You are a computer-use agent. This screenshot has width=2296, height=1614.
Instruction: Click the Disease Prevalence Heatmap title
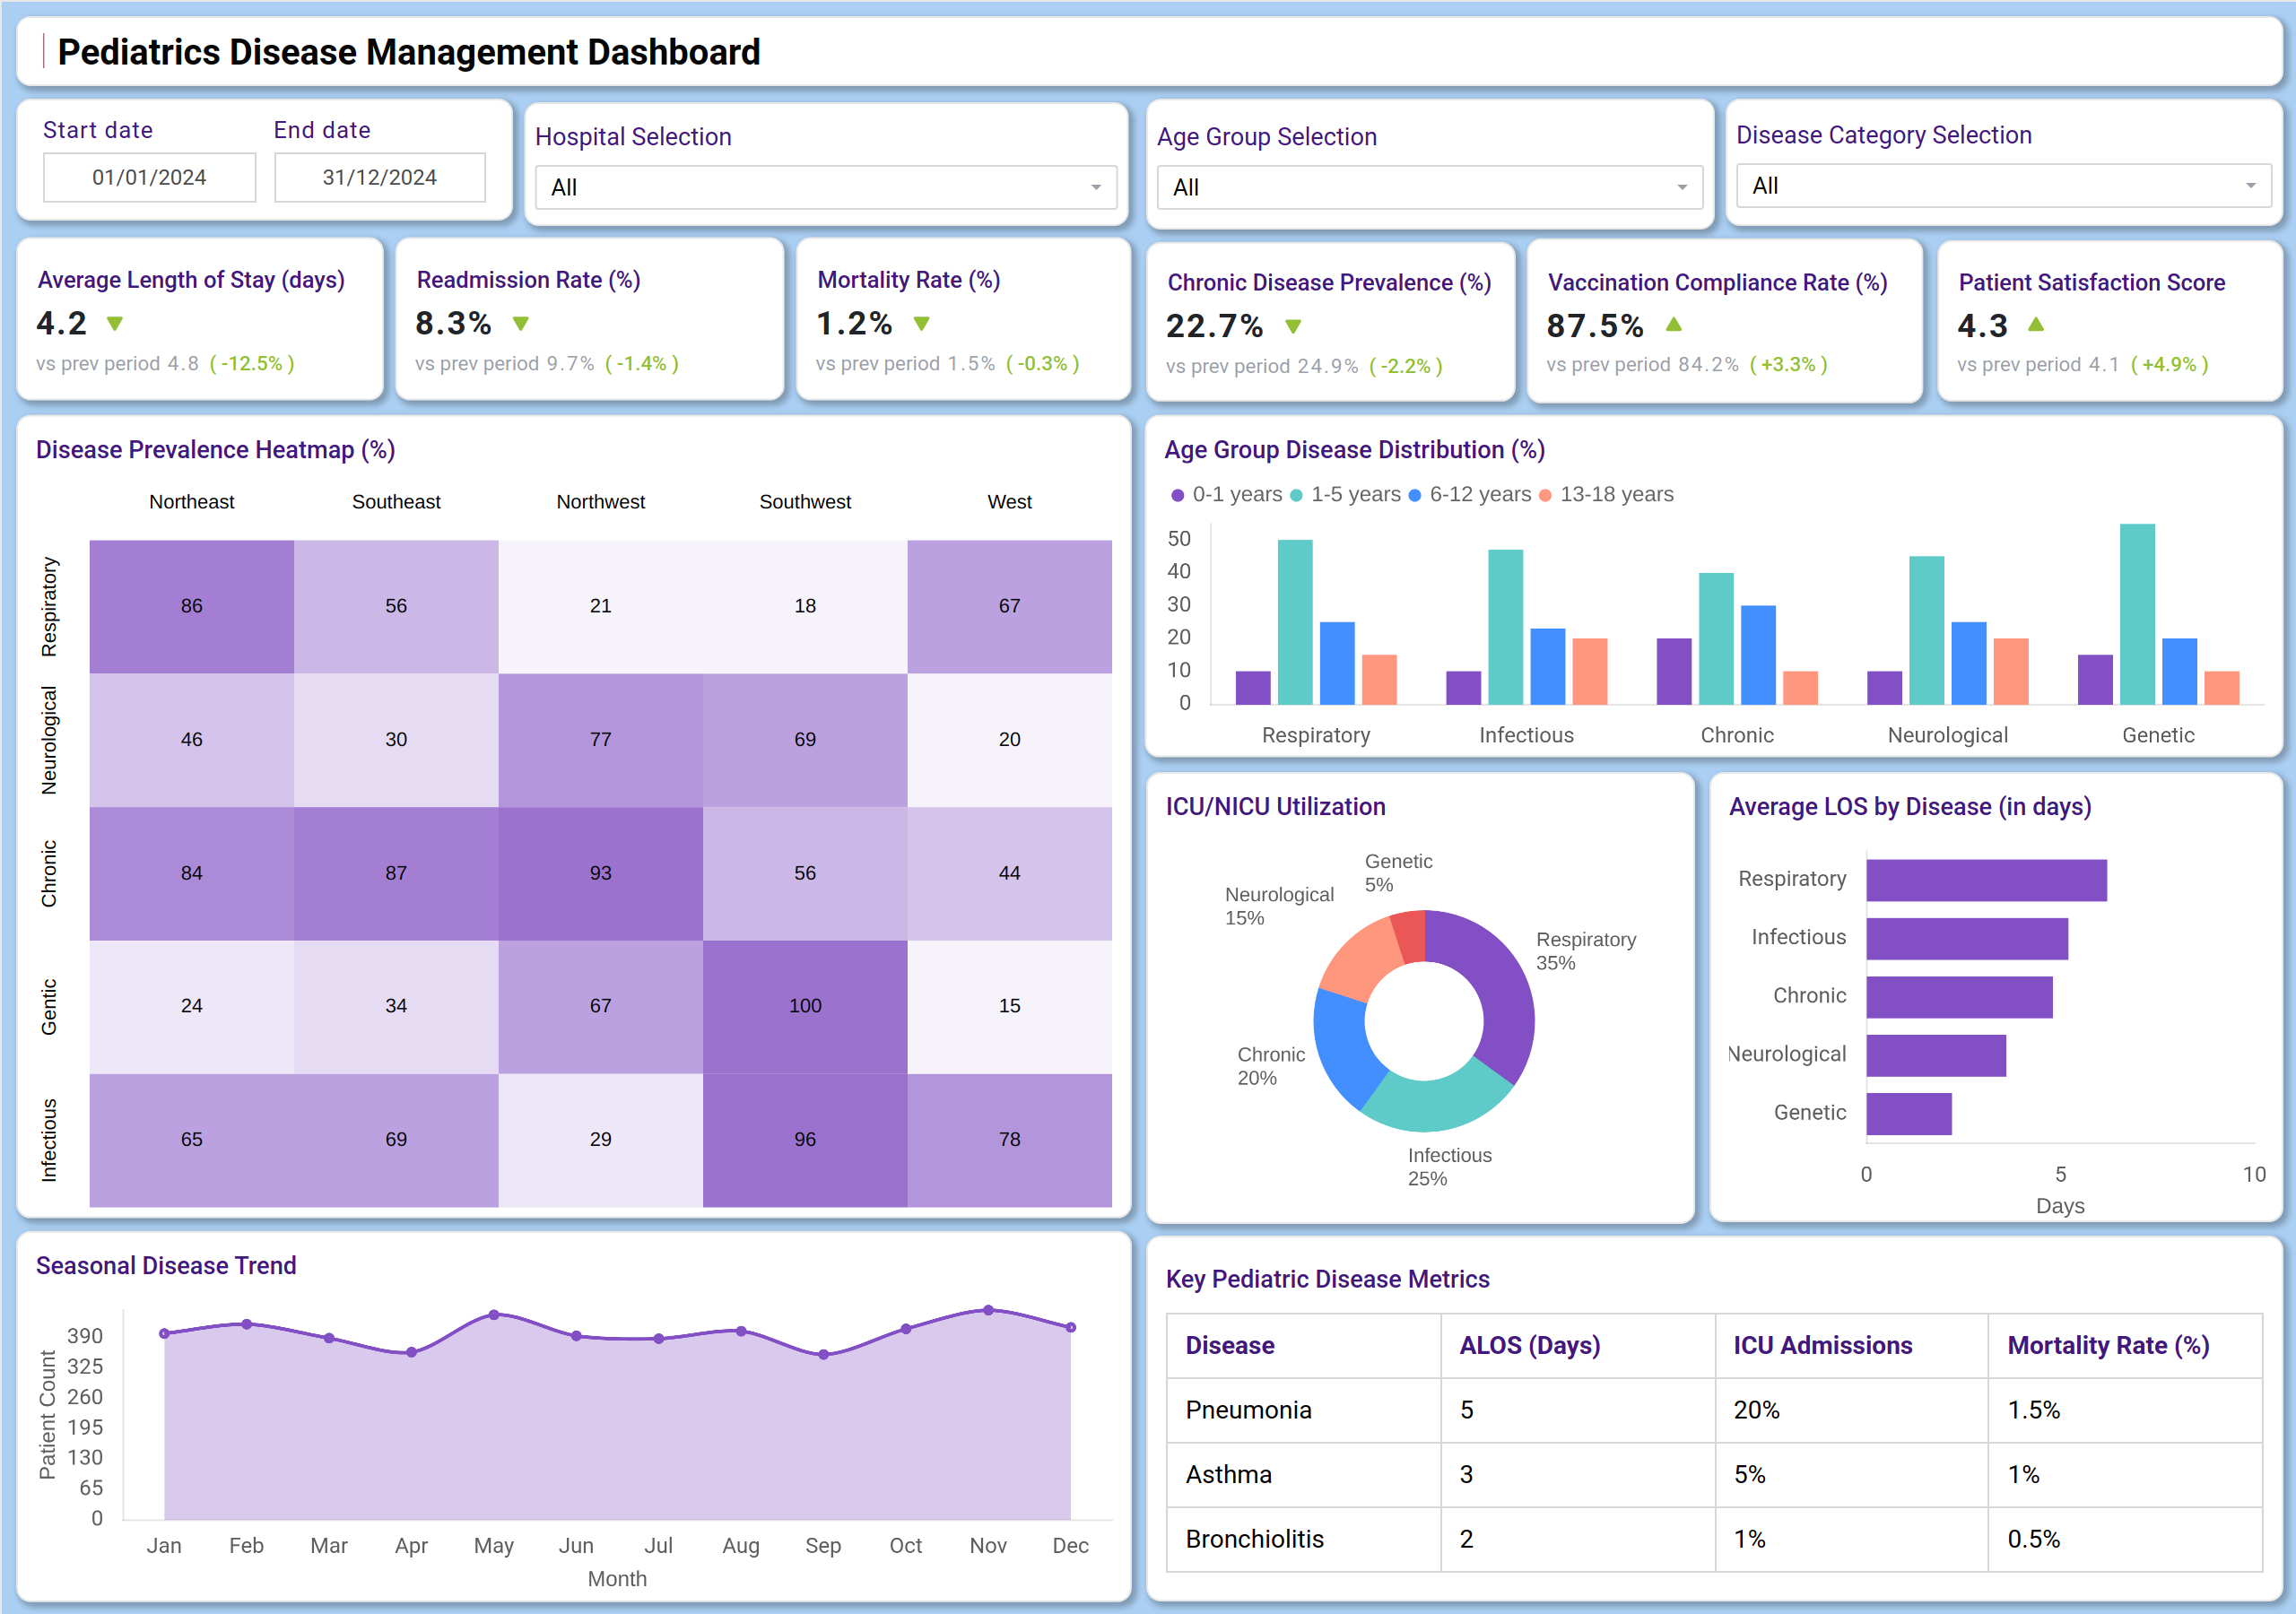click(216, 450)
